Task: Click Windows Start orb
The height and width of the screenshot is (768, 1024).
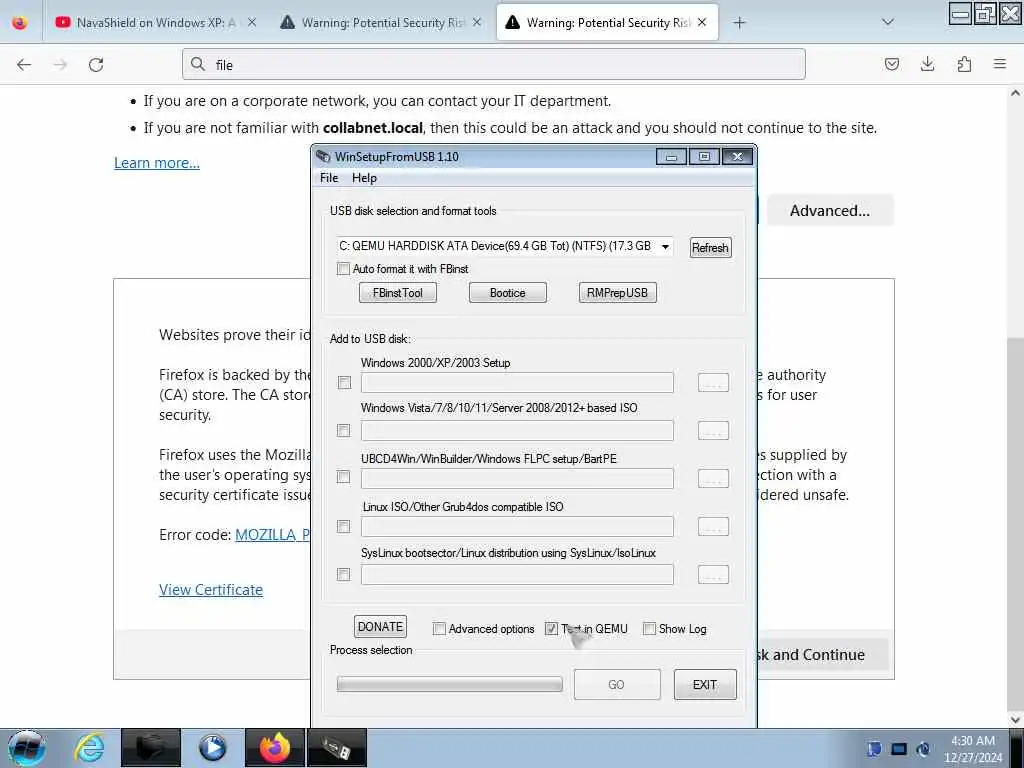Action: click(x=27, y=748)
